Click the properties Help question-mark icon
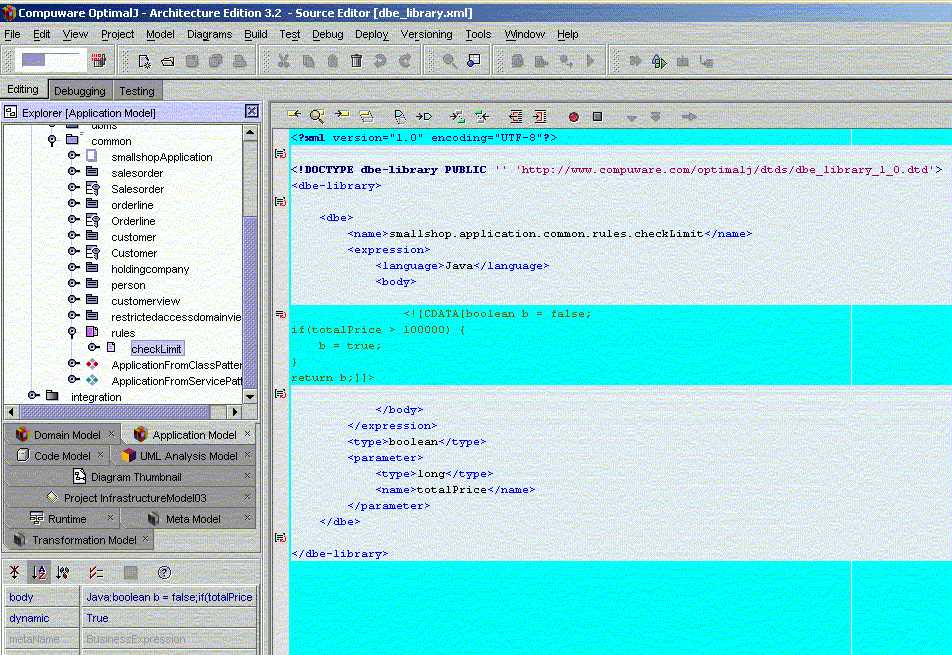This screenshot has width=952, height=655. pos(164,572)
